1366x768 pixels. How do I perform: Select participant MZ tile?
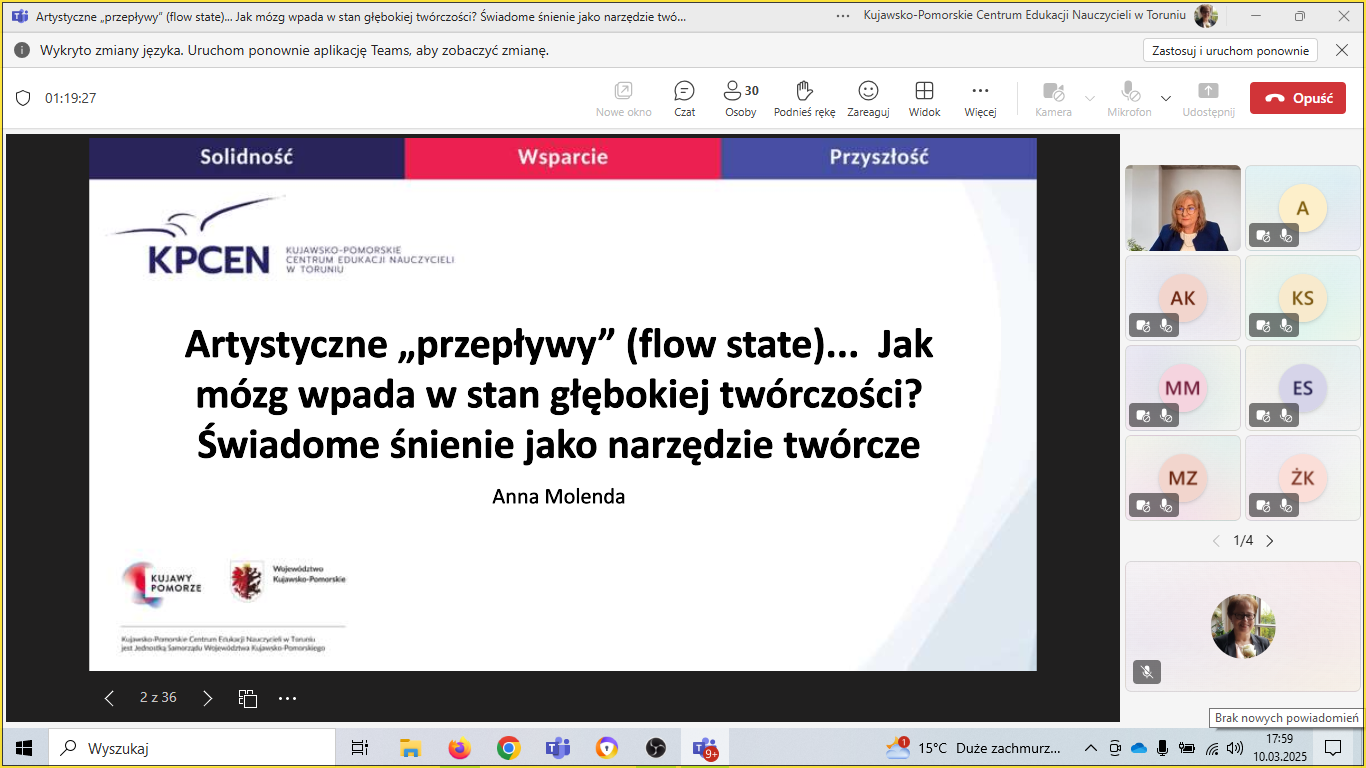pos(1183,478)
